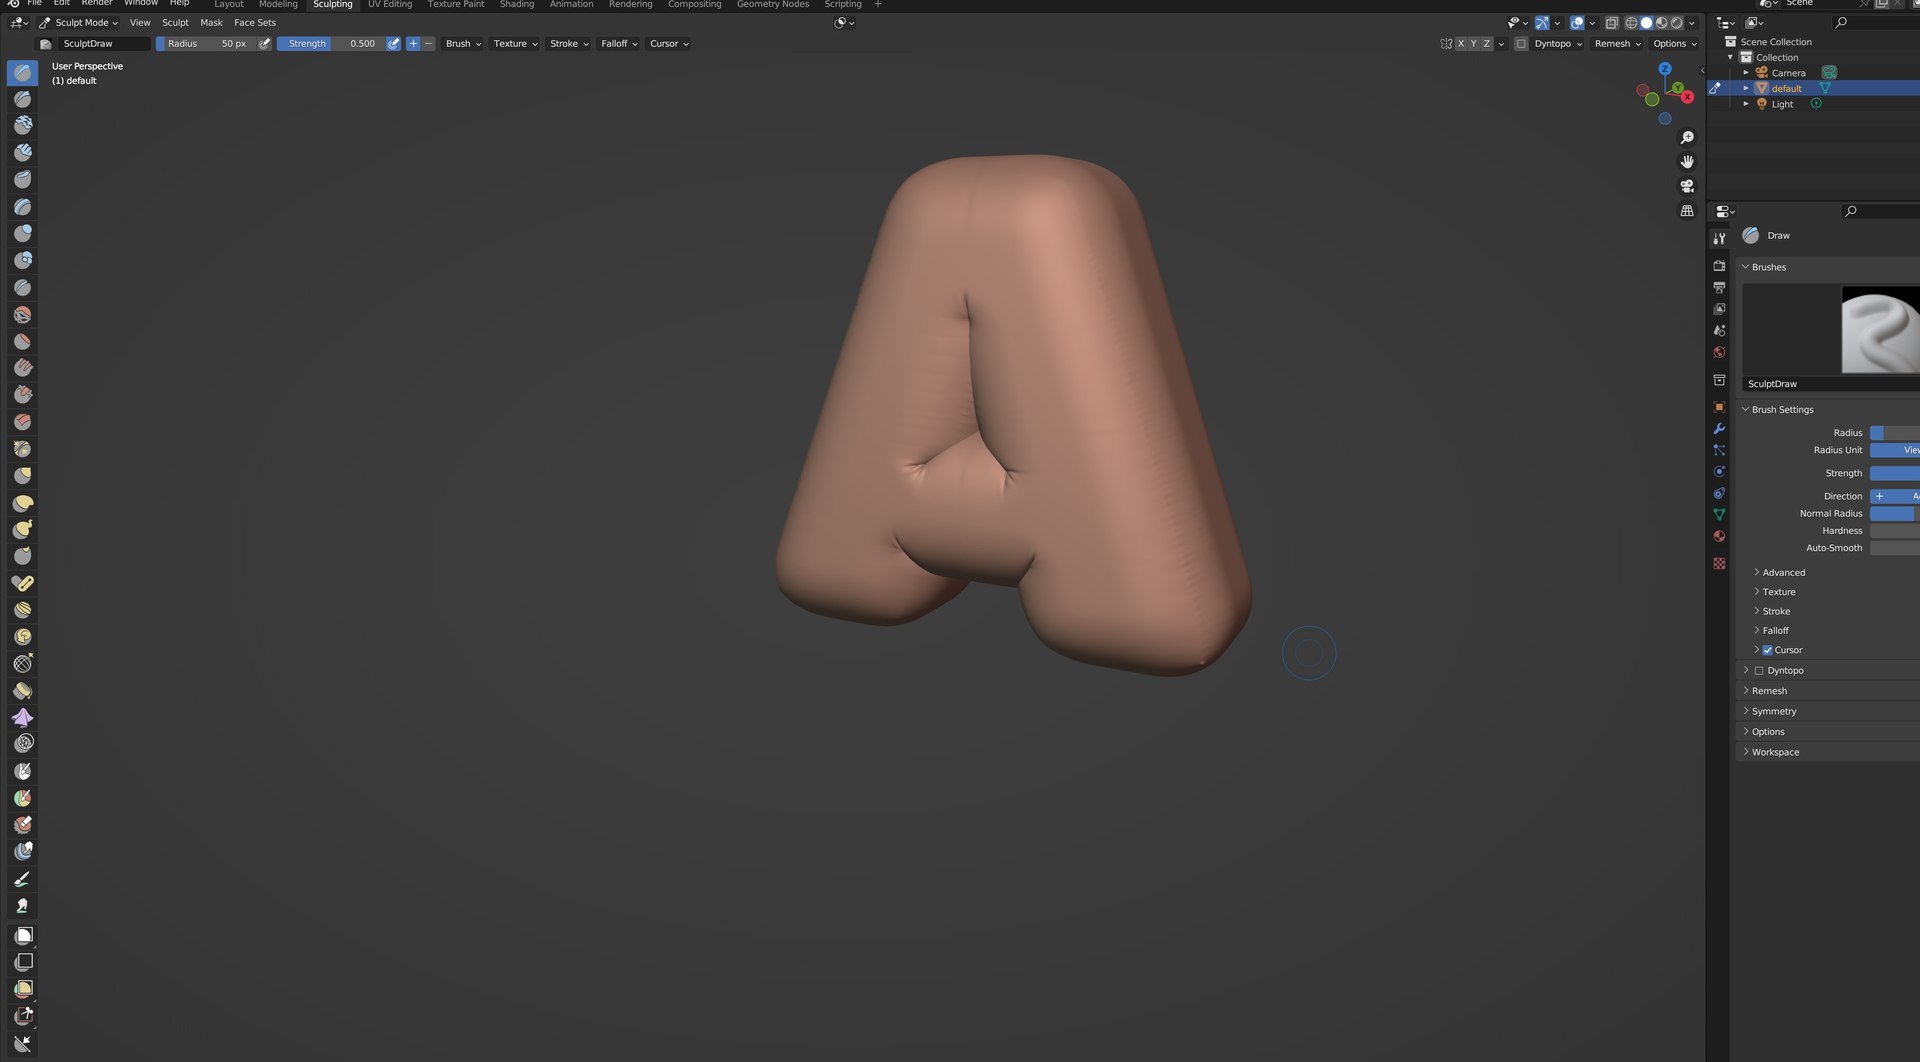Toggle camera view in viewport gizmos
This screenshot has height=1062, width=1920.
tap(1687, 186)
